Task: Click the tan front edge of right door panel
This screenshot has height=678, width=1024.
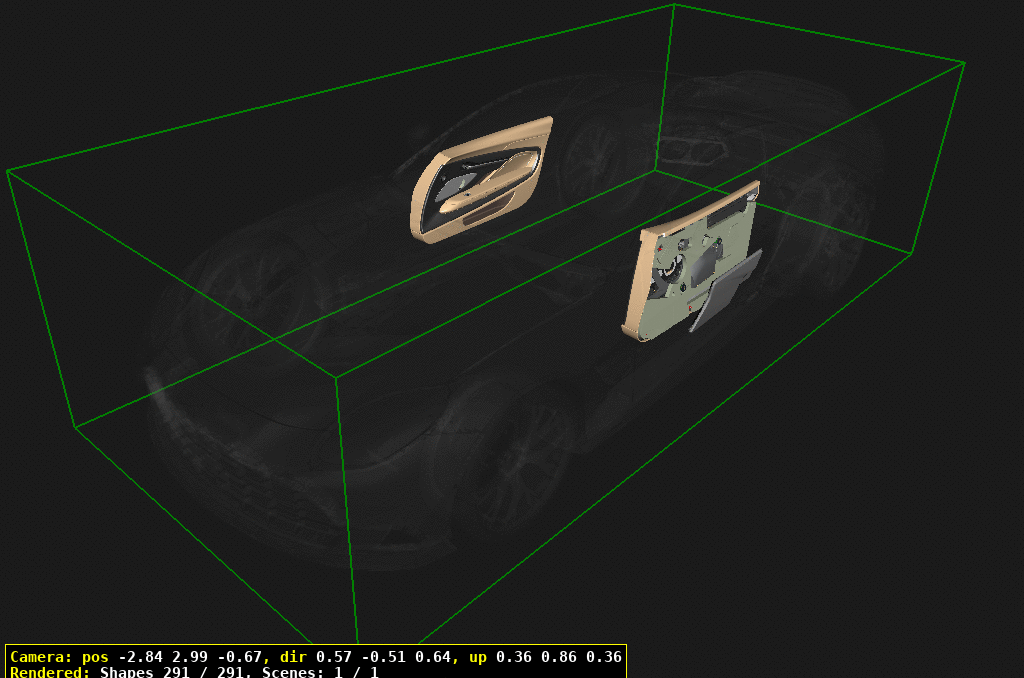Action: [636, 285]
